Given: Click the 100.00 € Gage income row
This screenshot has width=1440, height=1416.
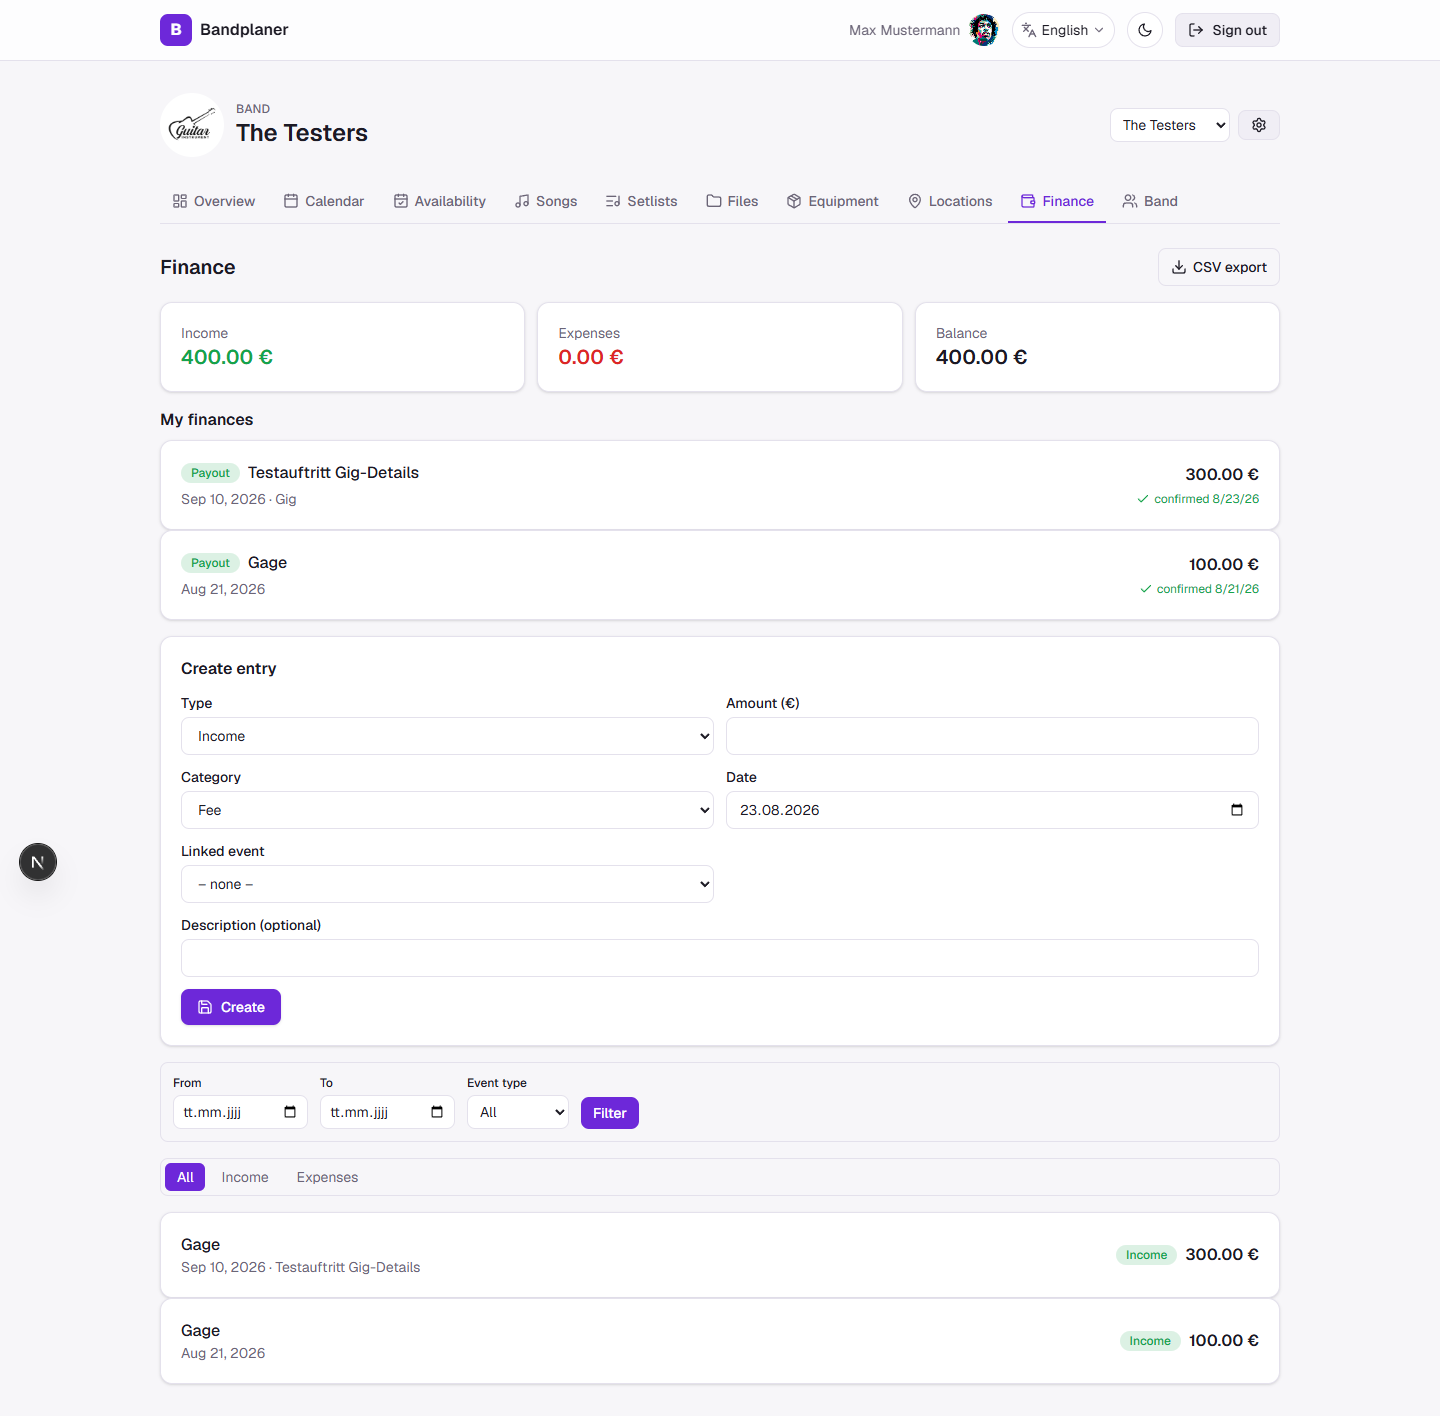Looking at the screenshot, I should (720, 1341).
